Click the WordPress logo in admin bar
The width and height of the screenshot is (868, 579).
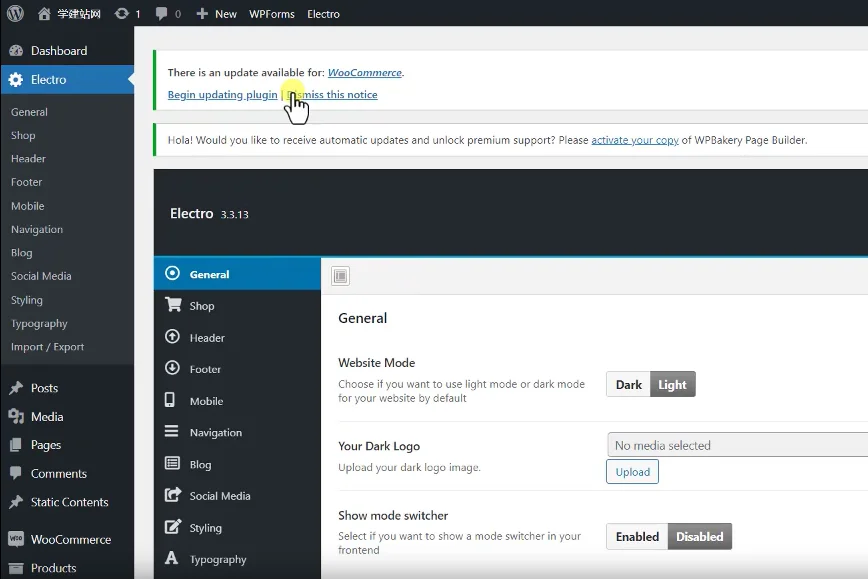pos(15,14)
